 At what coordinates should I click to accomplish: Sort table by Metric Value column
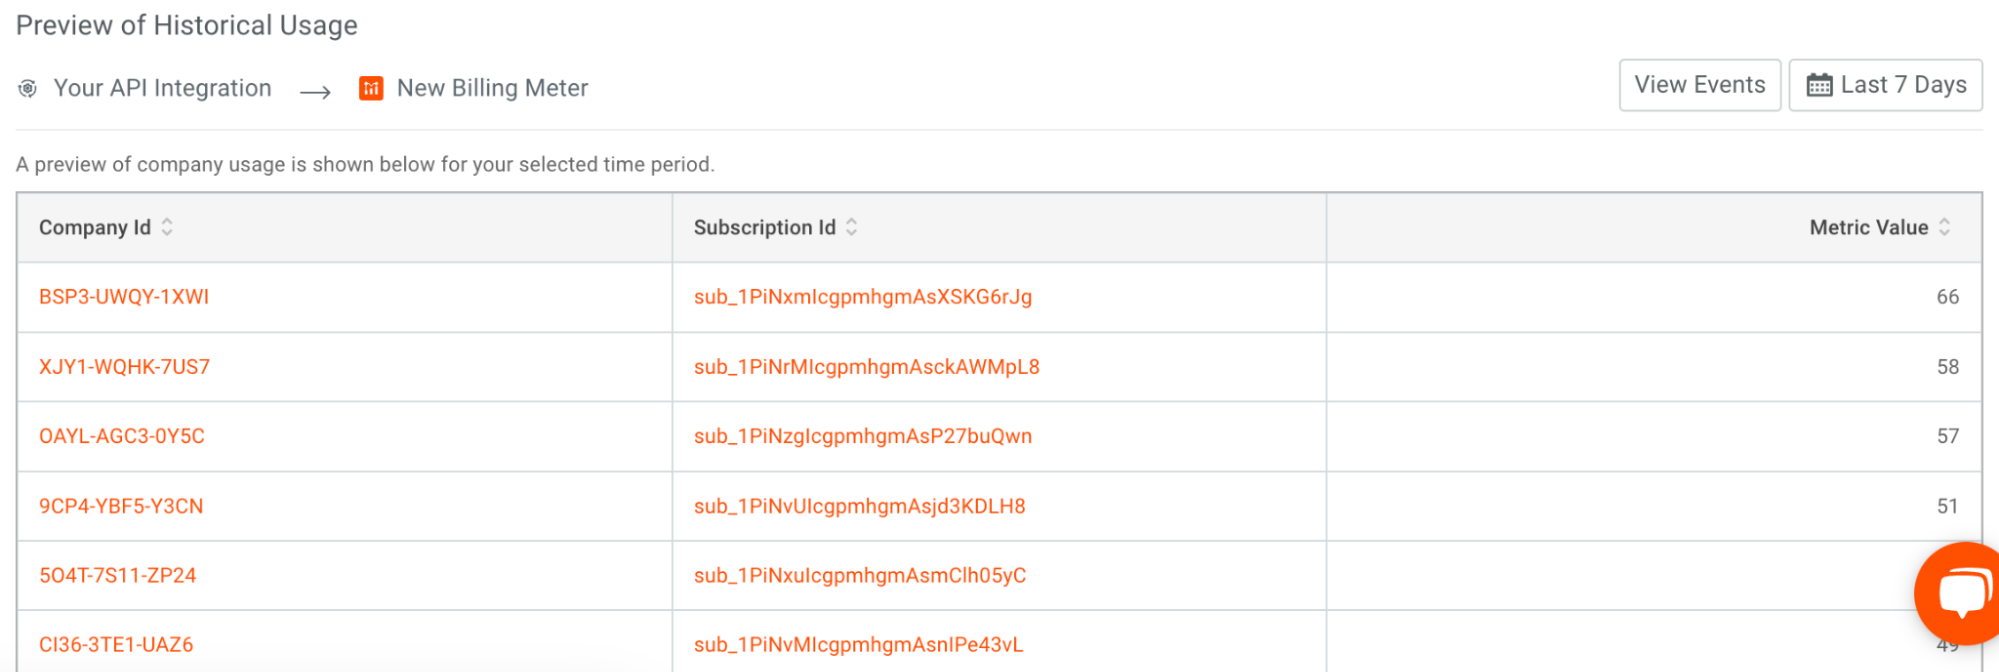point(1944,228)
